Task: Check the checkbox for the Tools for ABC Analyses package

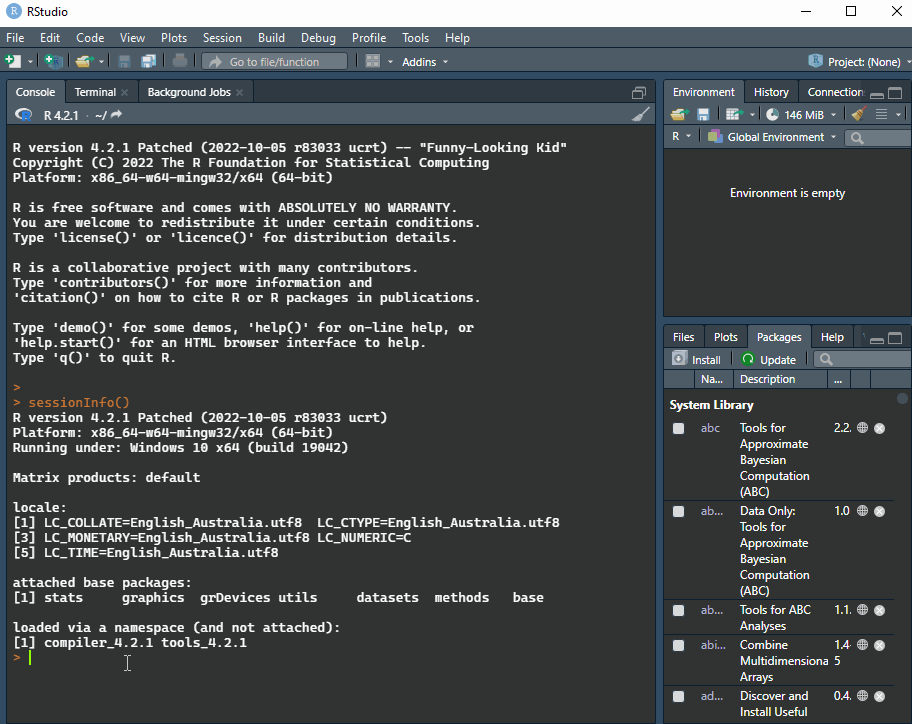Action: coord(678,610)
